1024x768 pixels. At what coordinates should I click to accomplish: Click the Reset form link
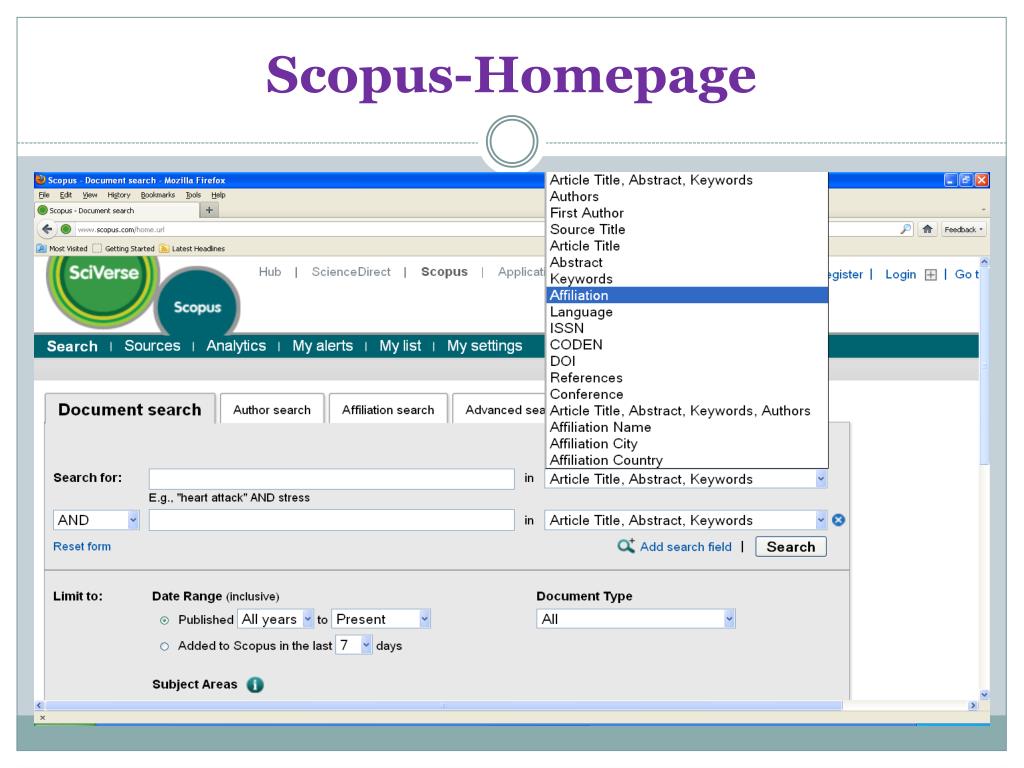pyautogui.click(x=82, y=546)
